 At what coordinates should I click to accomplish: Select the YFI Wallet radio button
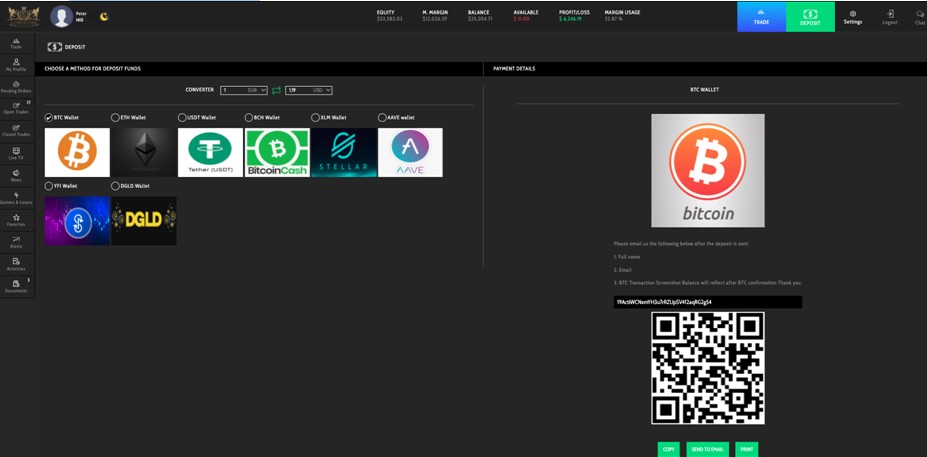pyautogui.click(x=48, y=186)
